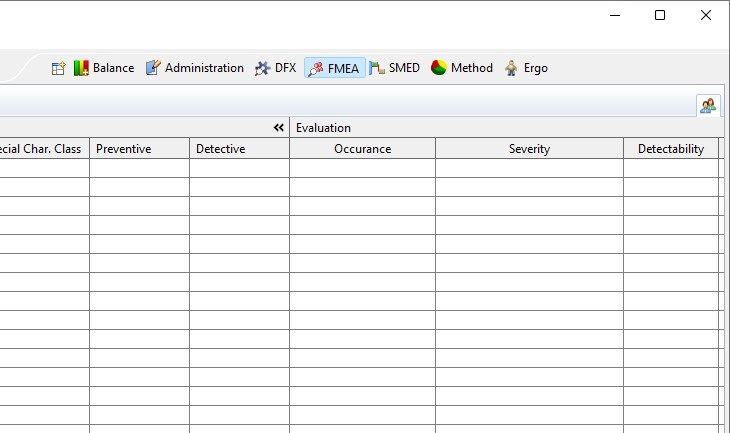This screenshot has height=433, width=730.
Task: Open the Balance perspective
Action: [x=104, y=68]
